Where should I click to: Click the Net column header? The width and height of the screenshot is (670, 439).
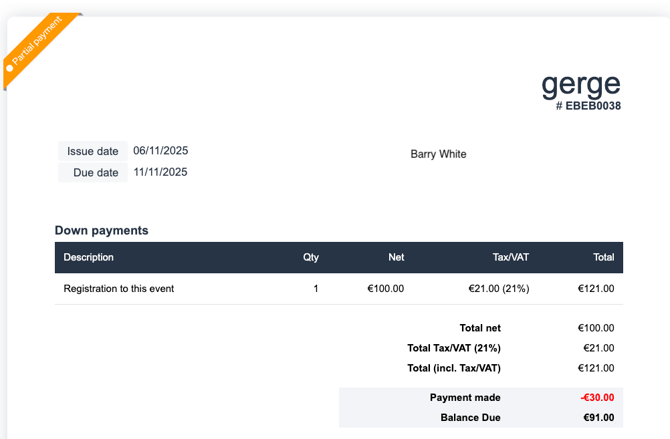[396, 257]
